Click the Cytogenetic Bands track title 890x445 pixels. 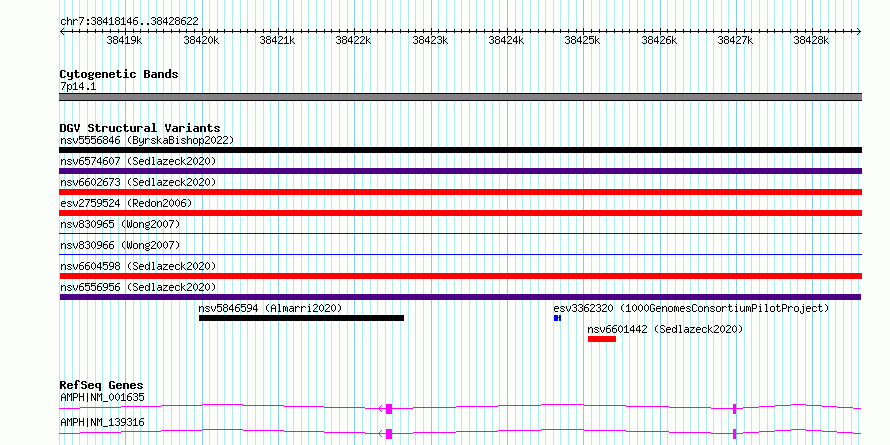pos(119,74)
